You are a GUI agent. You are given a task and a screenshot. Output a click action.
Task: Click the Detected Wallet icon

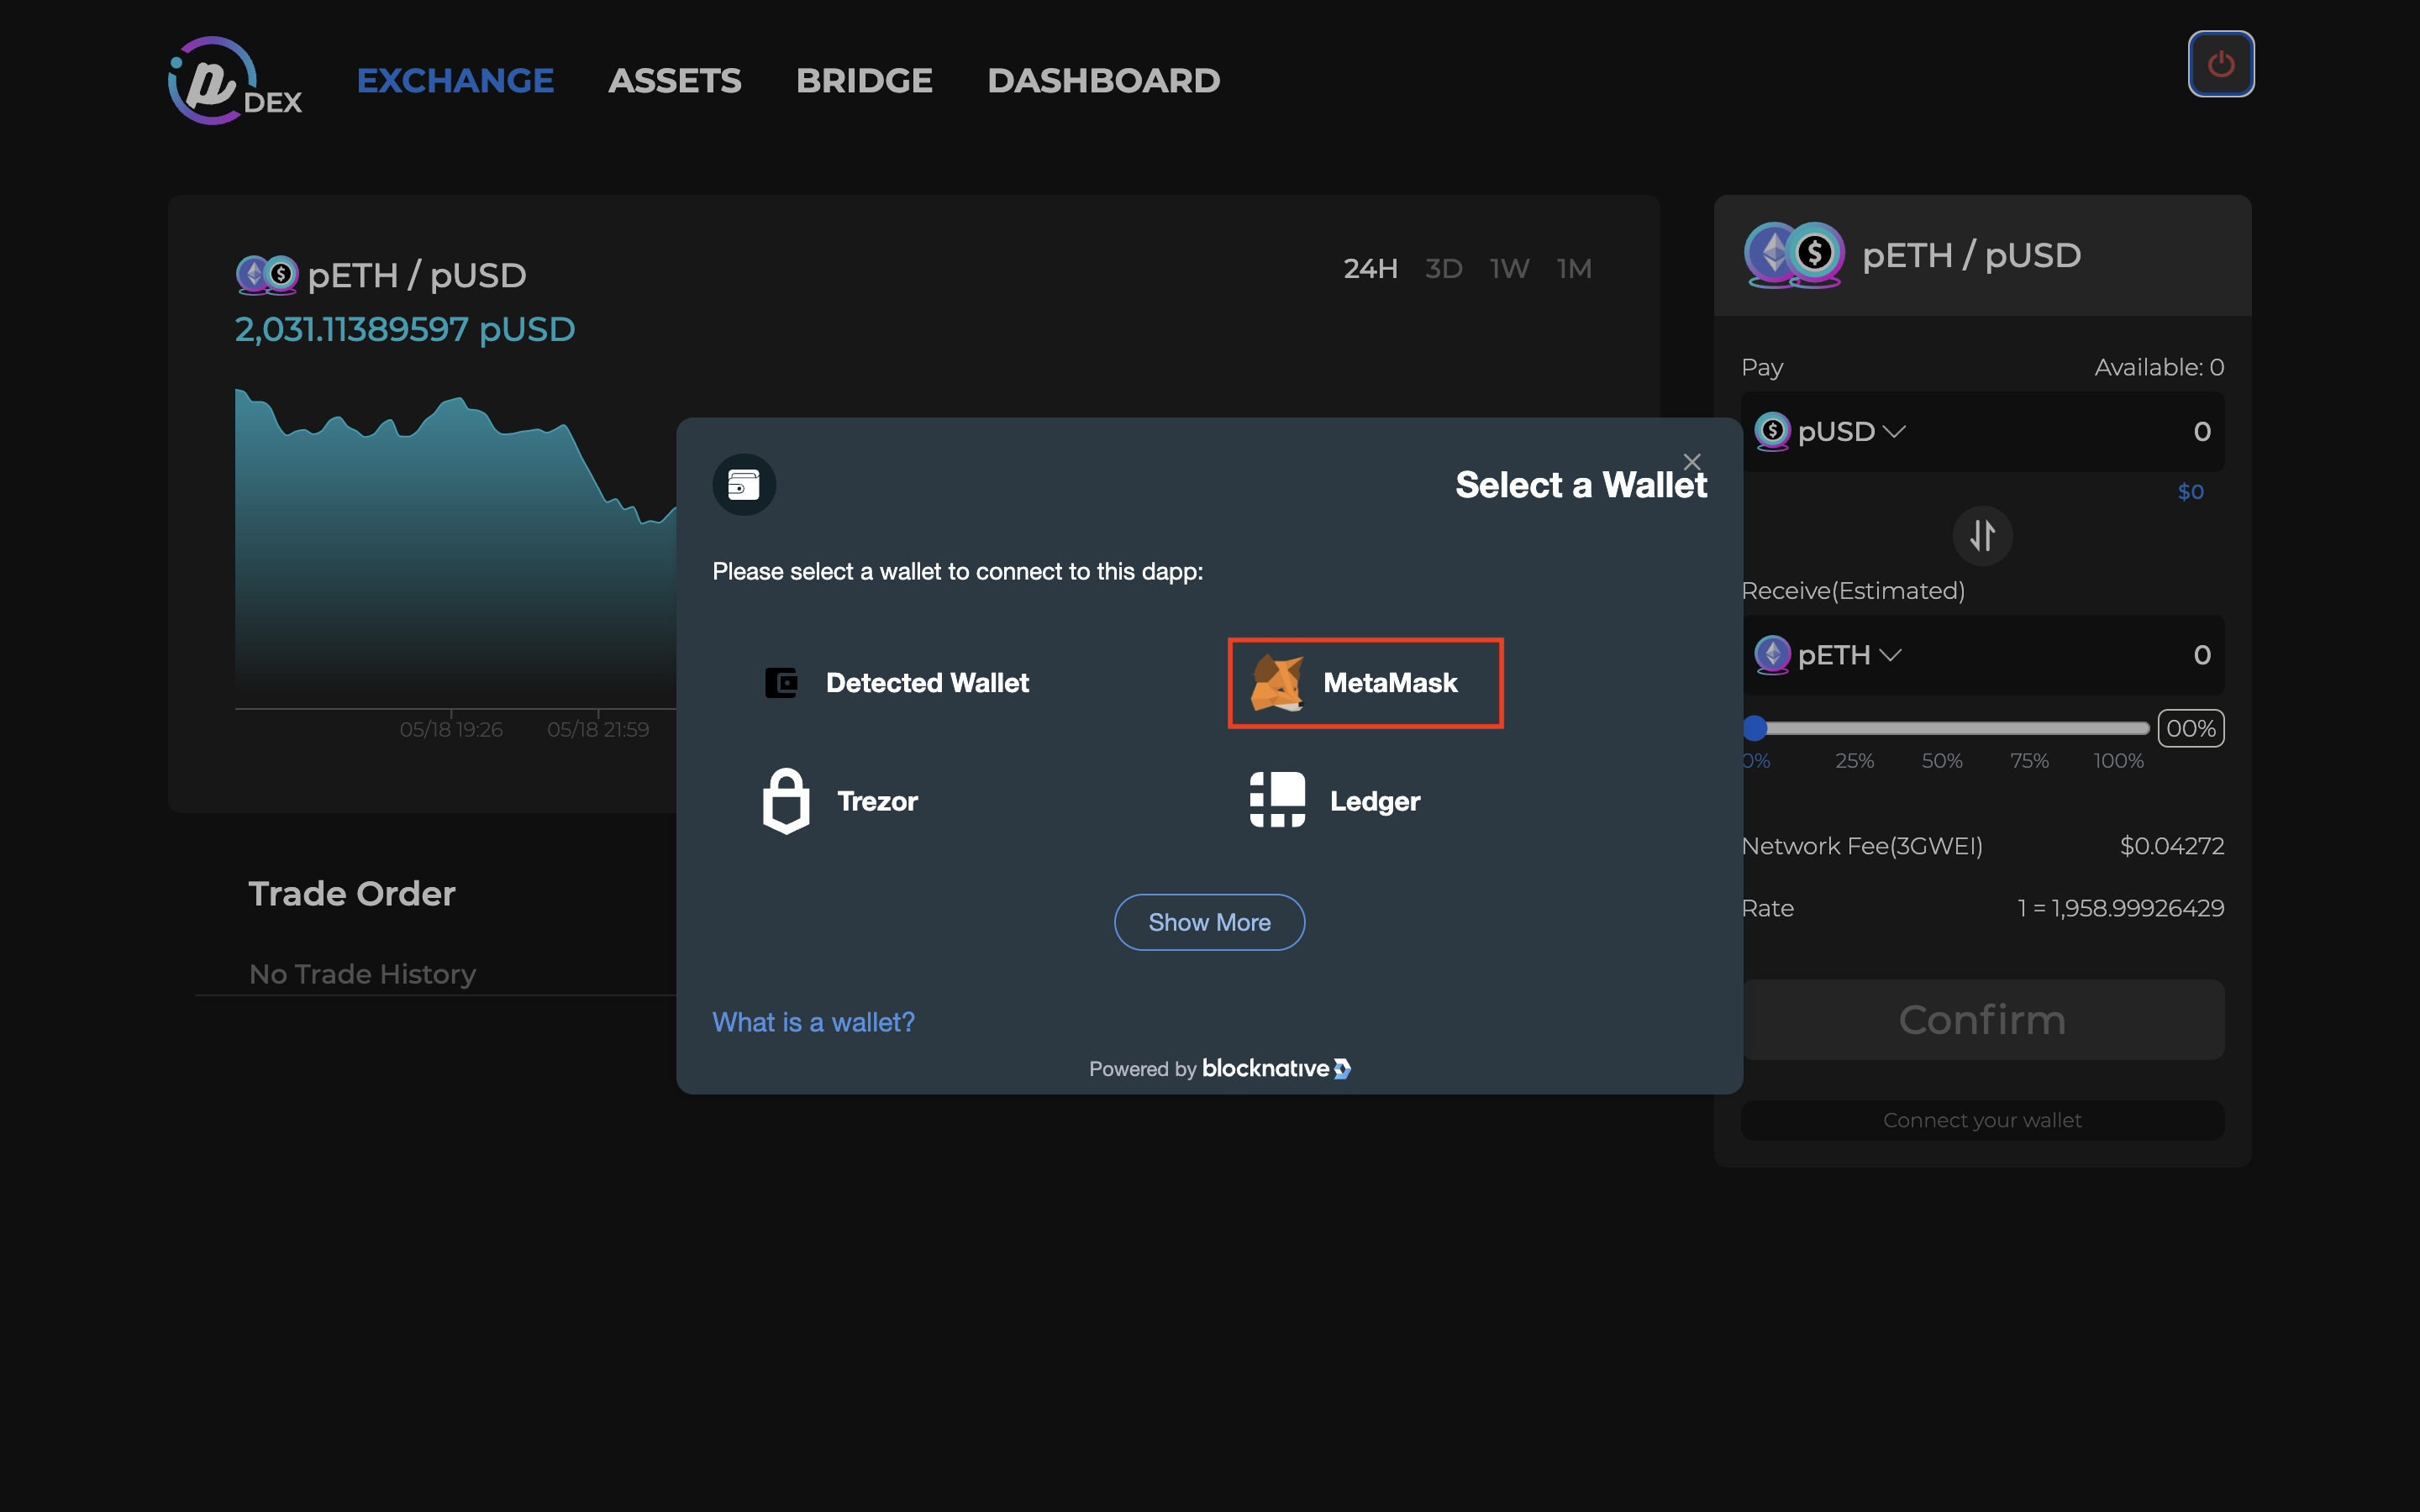coord(781,683)
